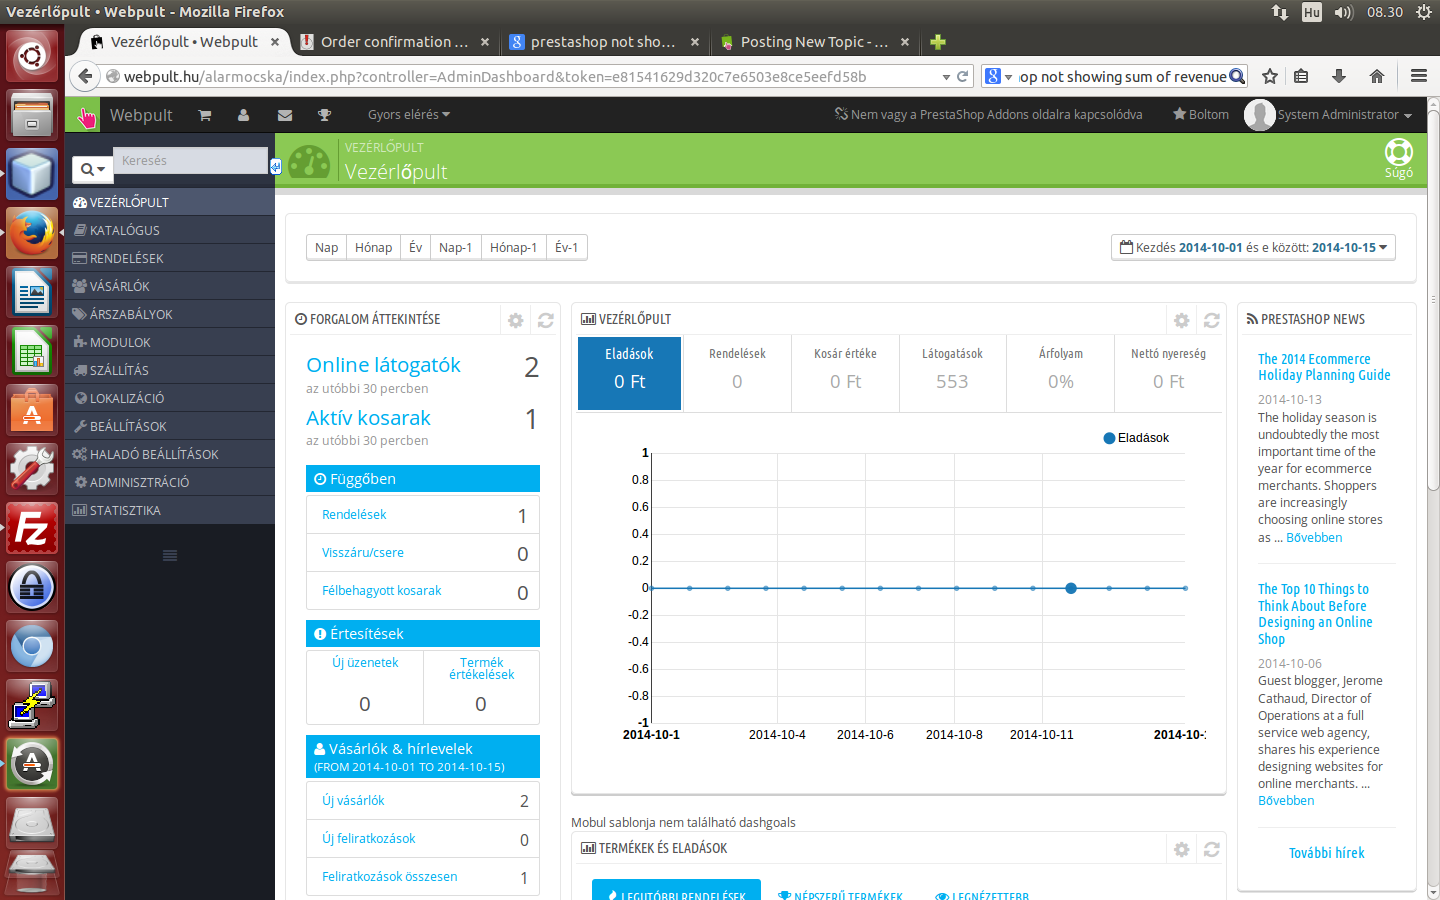
Task: Open settings gear of Vezérlőpult chart panel
Action: [1181, 320]
